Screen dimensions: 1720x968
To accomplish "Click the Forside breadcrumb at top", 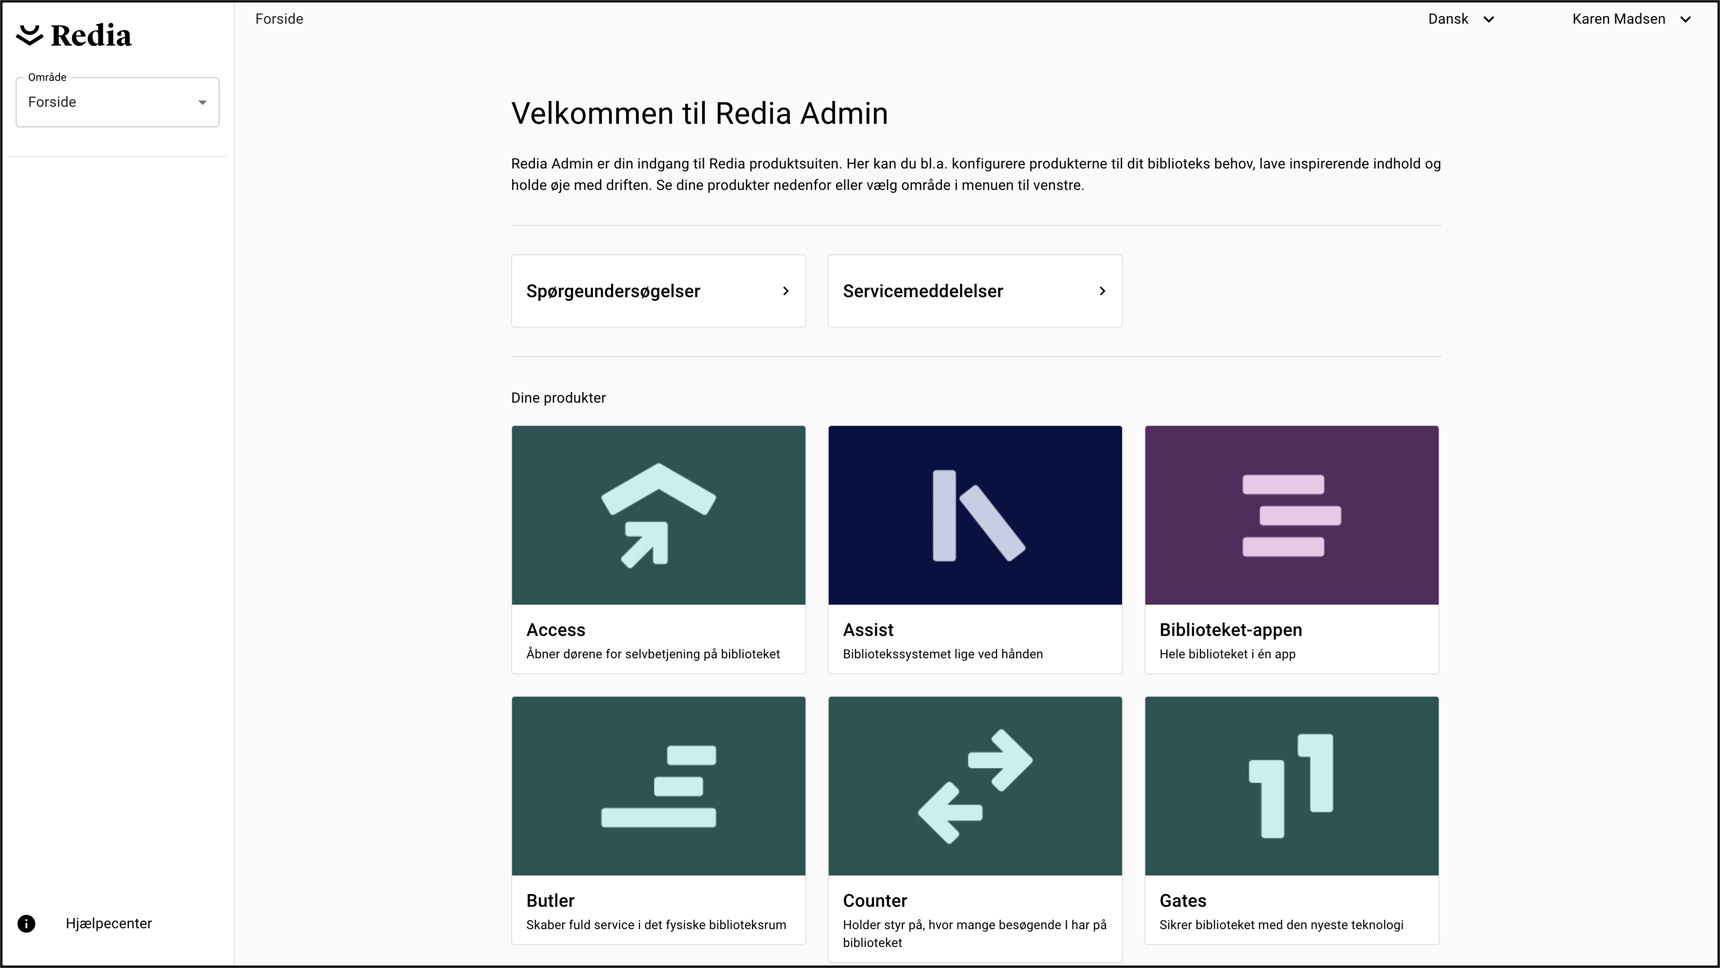I will [x=279, y=18].
